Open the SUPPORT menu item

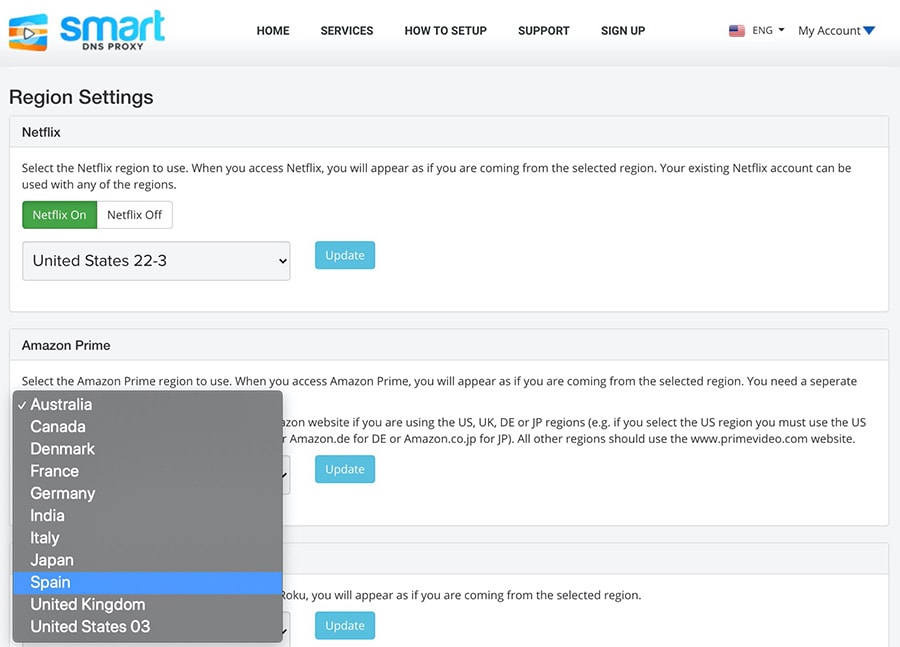(x=544, y=30)
